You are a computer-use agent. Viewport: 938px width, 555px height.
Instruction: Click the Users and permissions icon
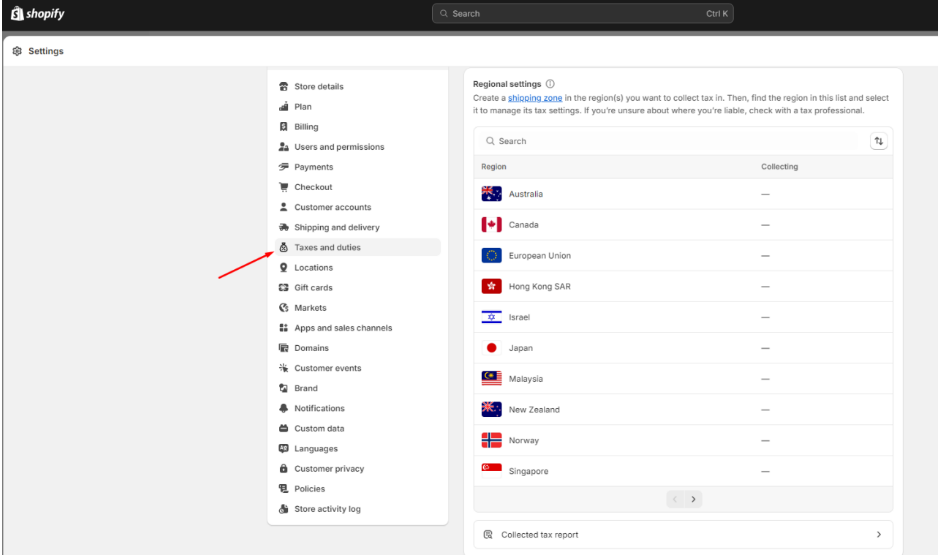pyautogui.click(x=284, y=147)
